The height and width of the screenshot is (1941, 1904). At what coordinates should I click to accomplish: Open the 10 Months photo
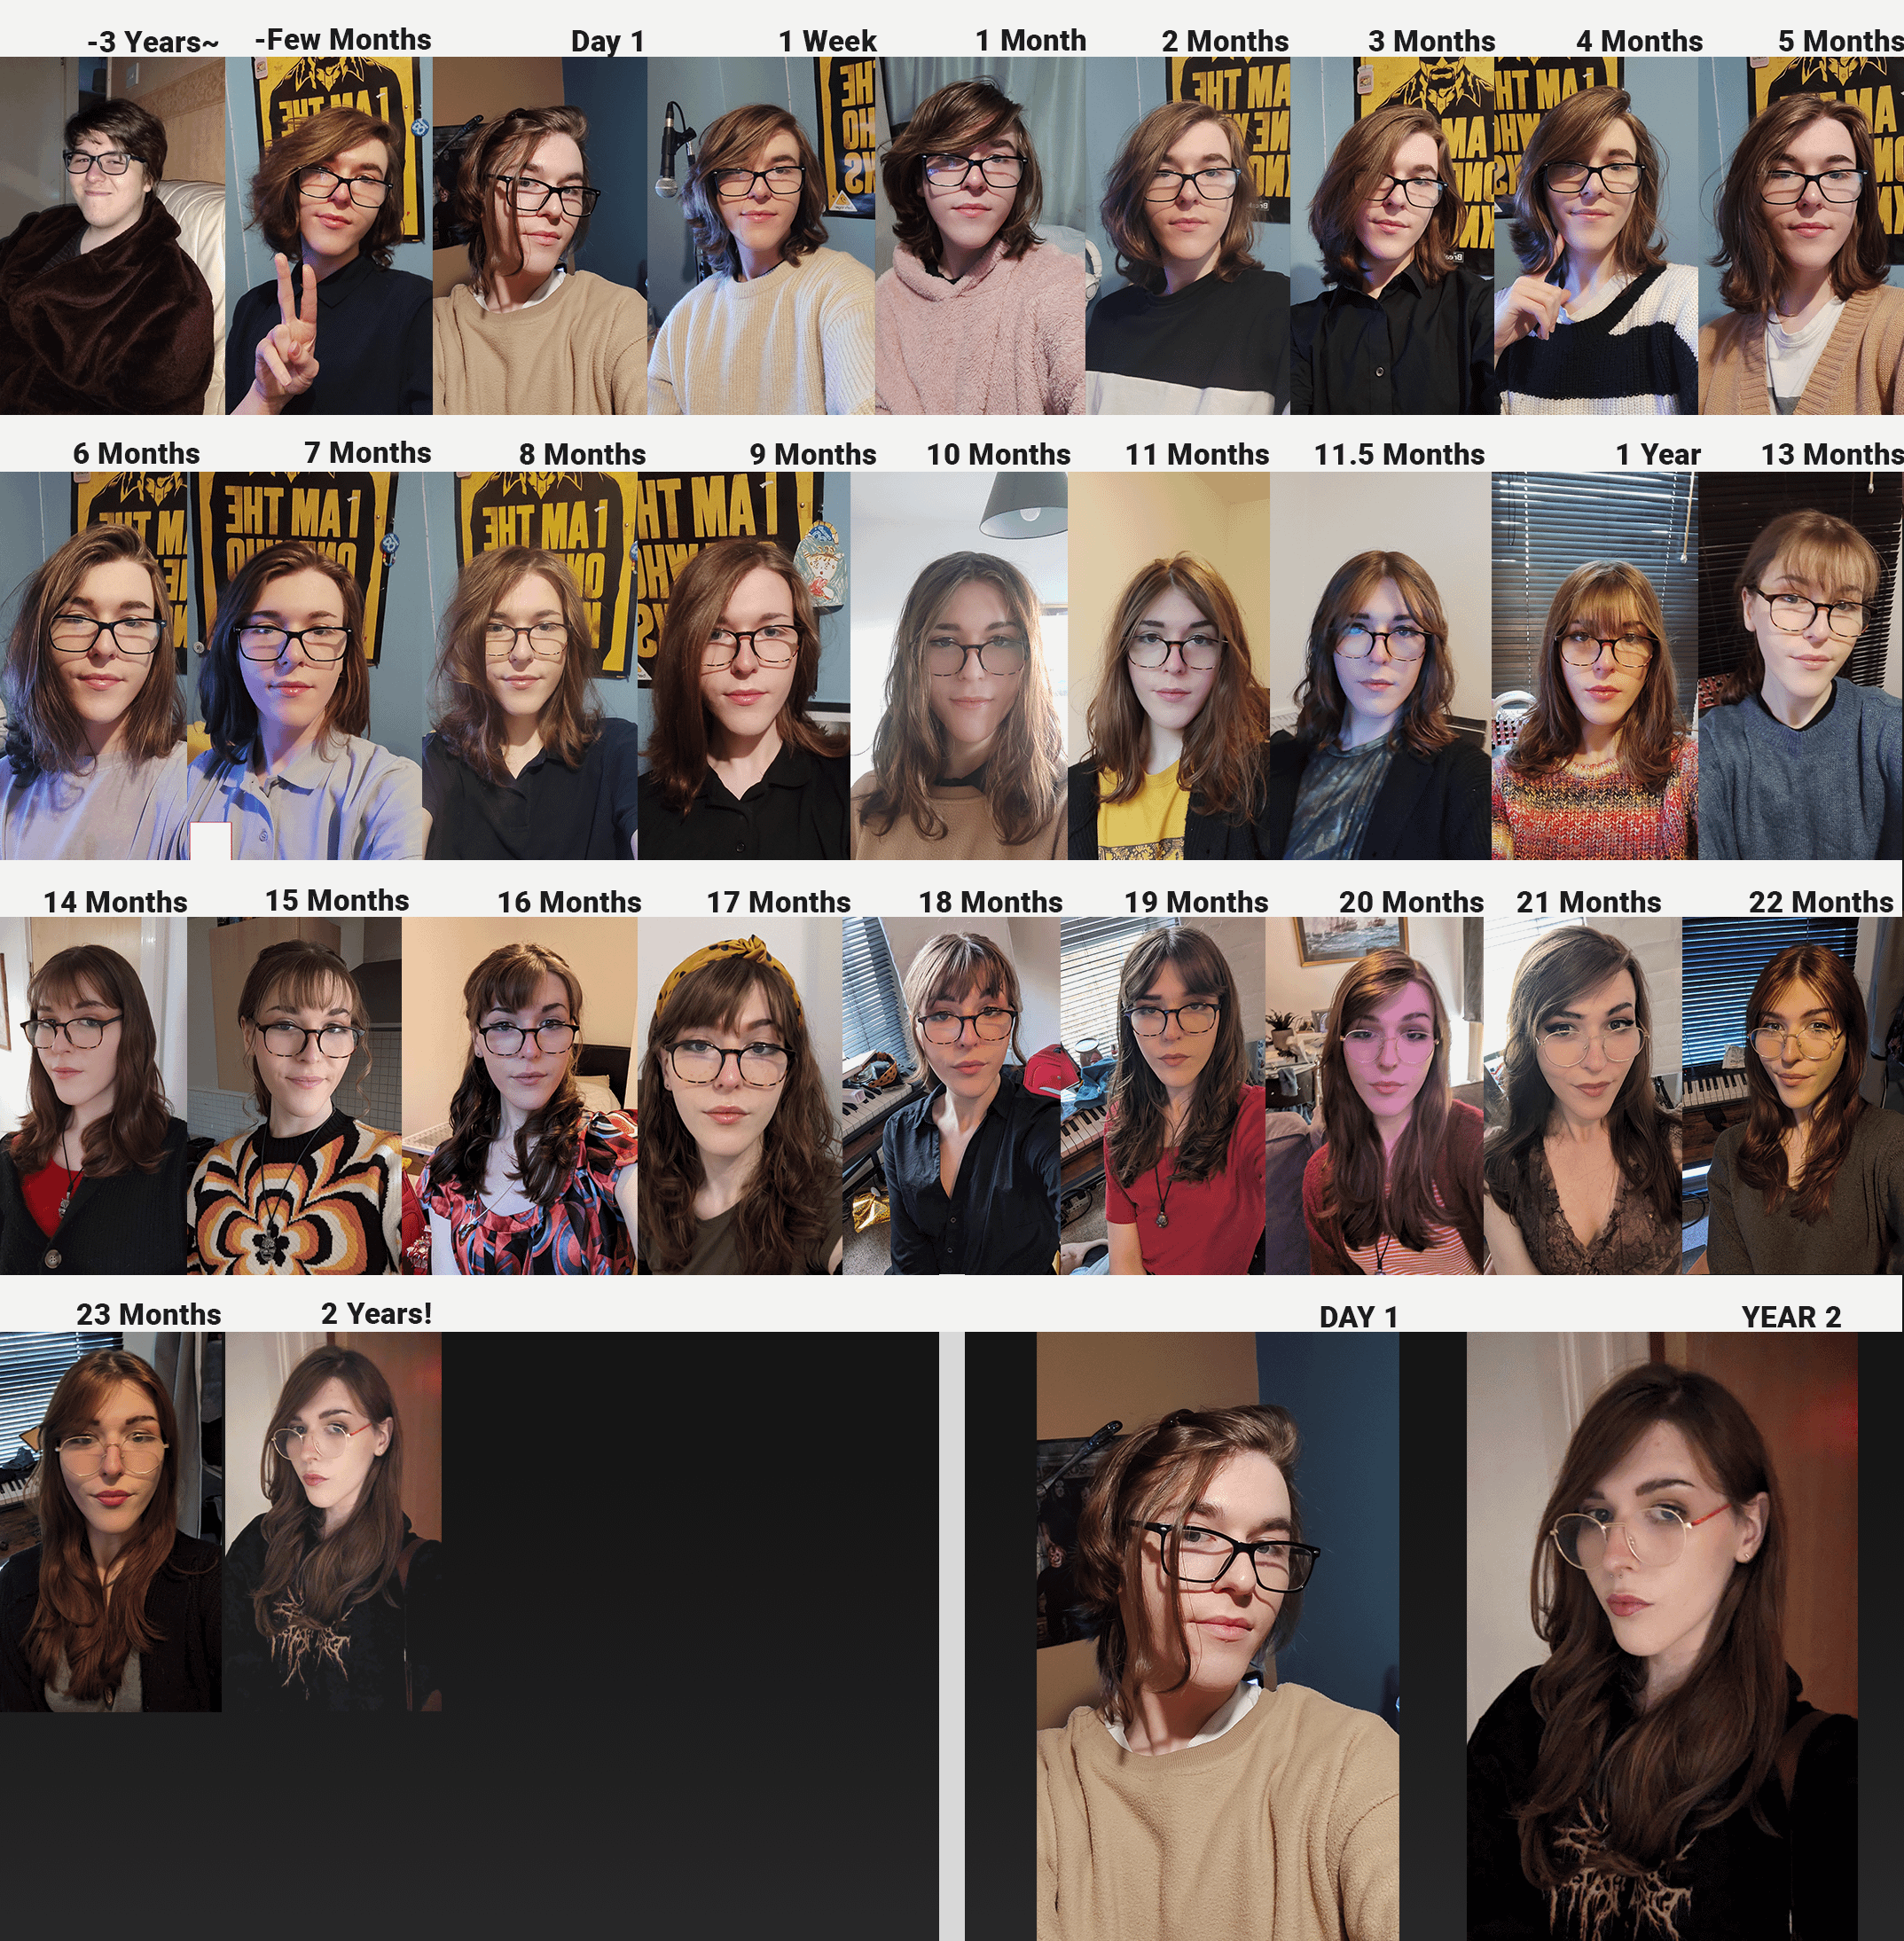coord(959,666)
